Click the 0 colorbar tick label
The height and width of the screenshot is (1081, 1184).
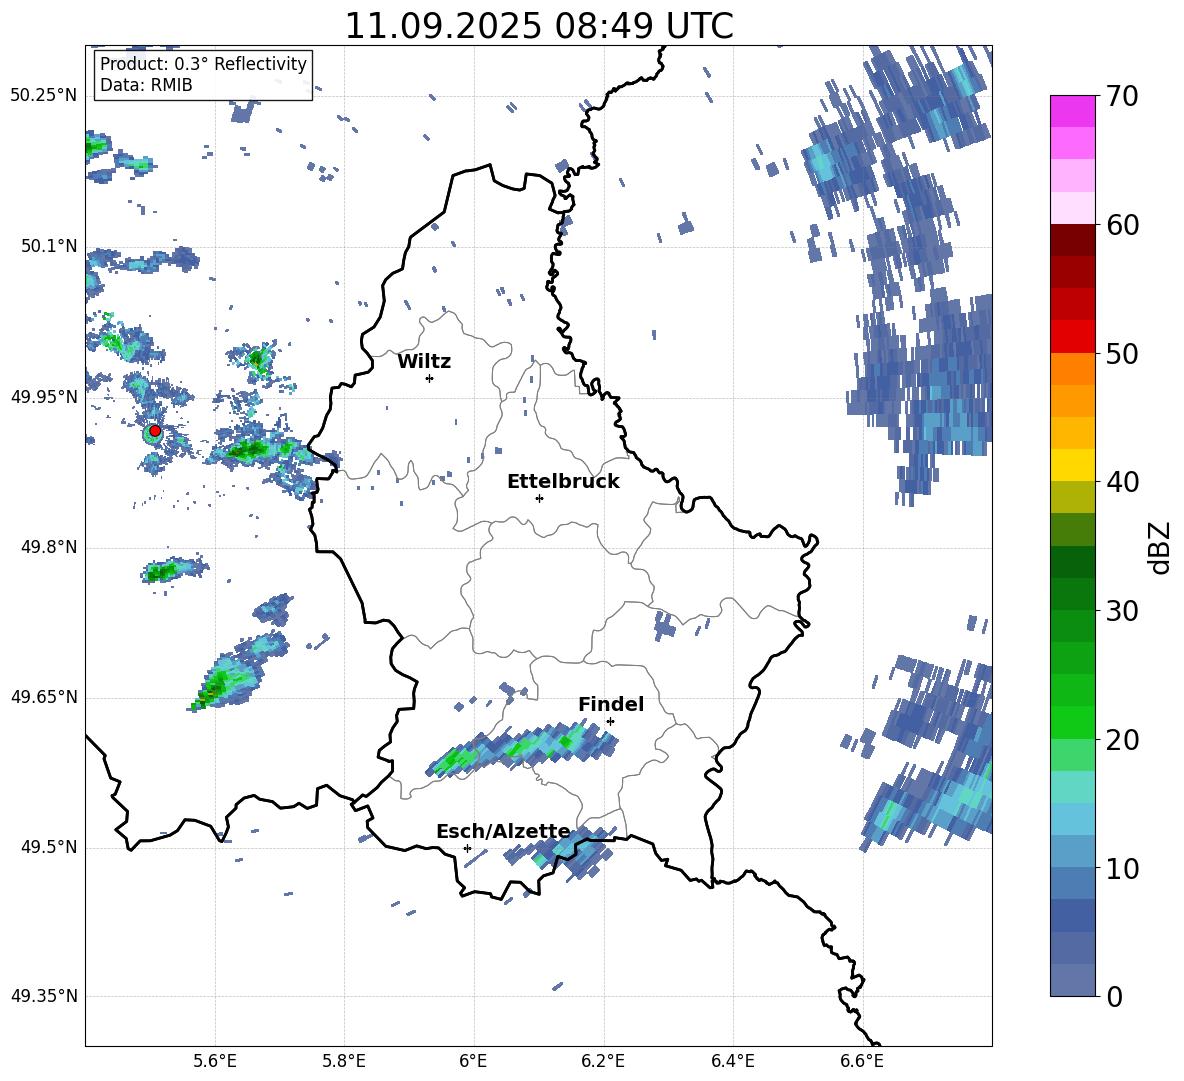tap(1114, 996)
